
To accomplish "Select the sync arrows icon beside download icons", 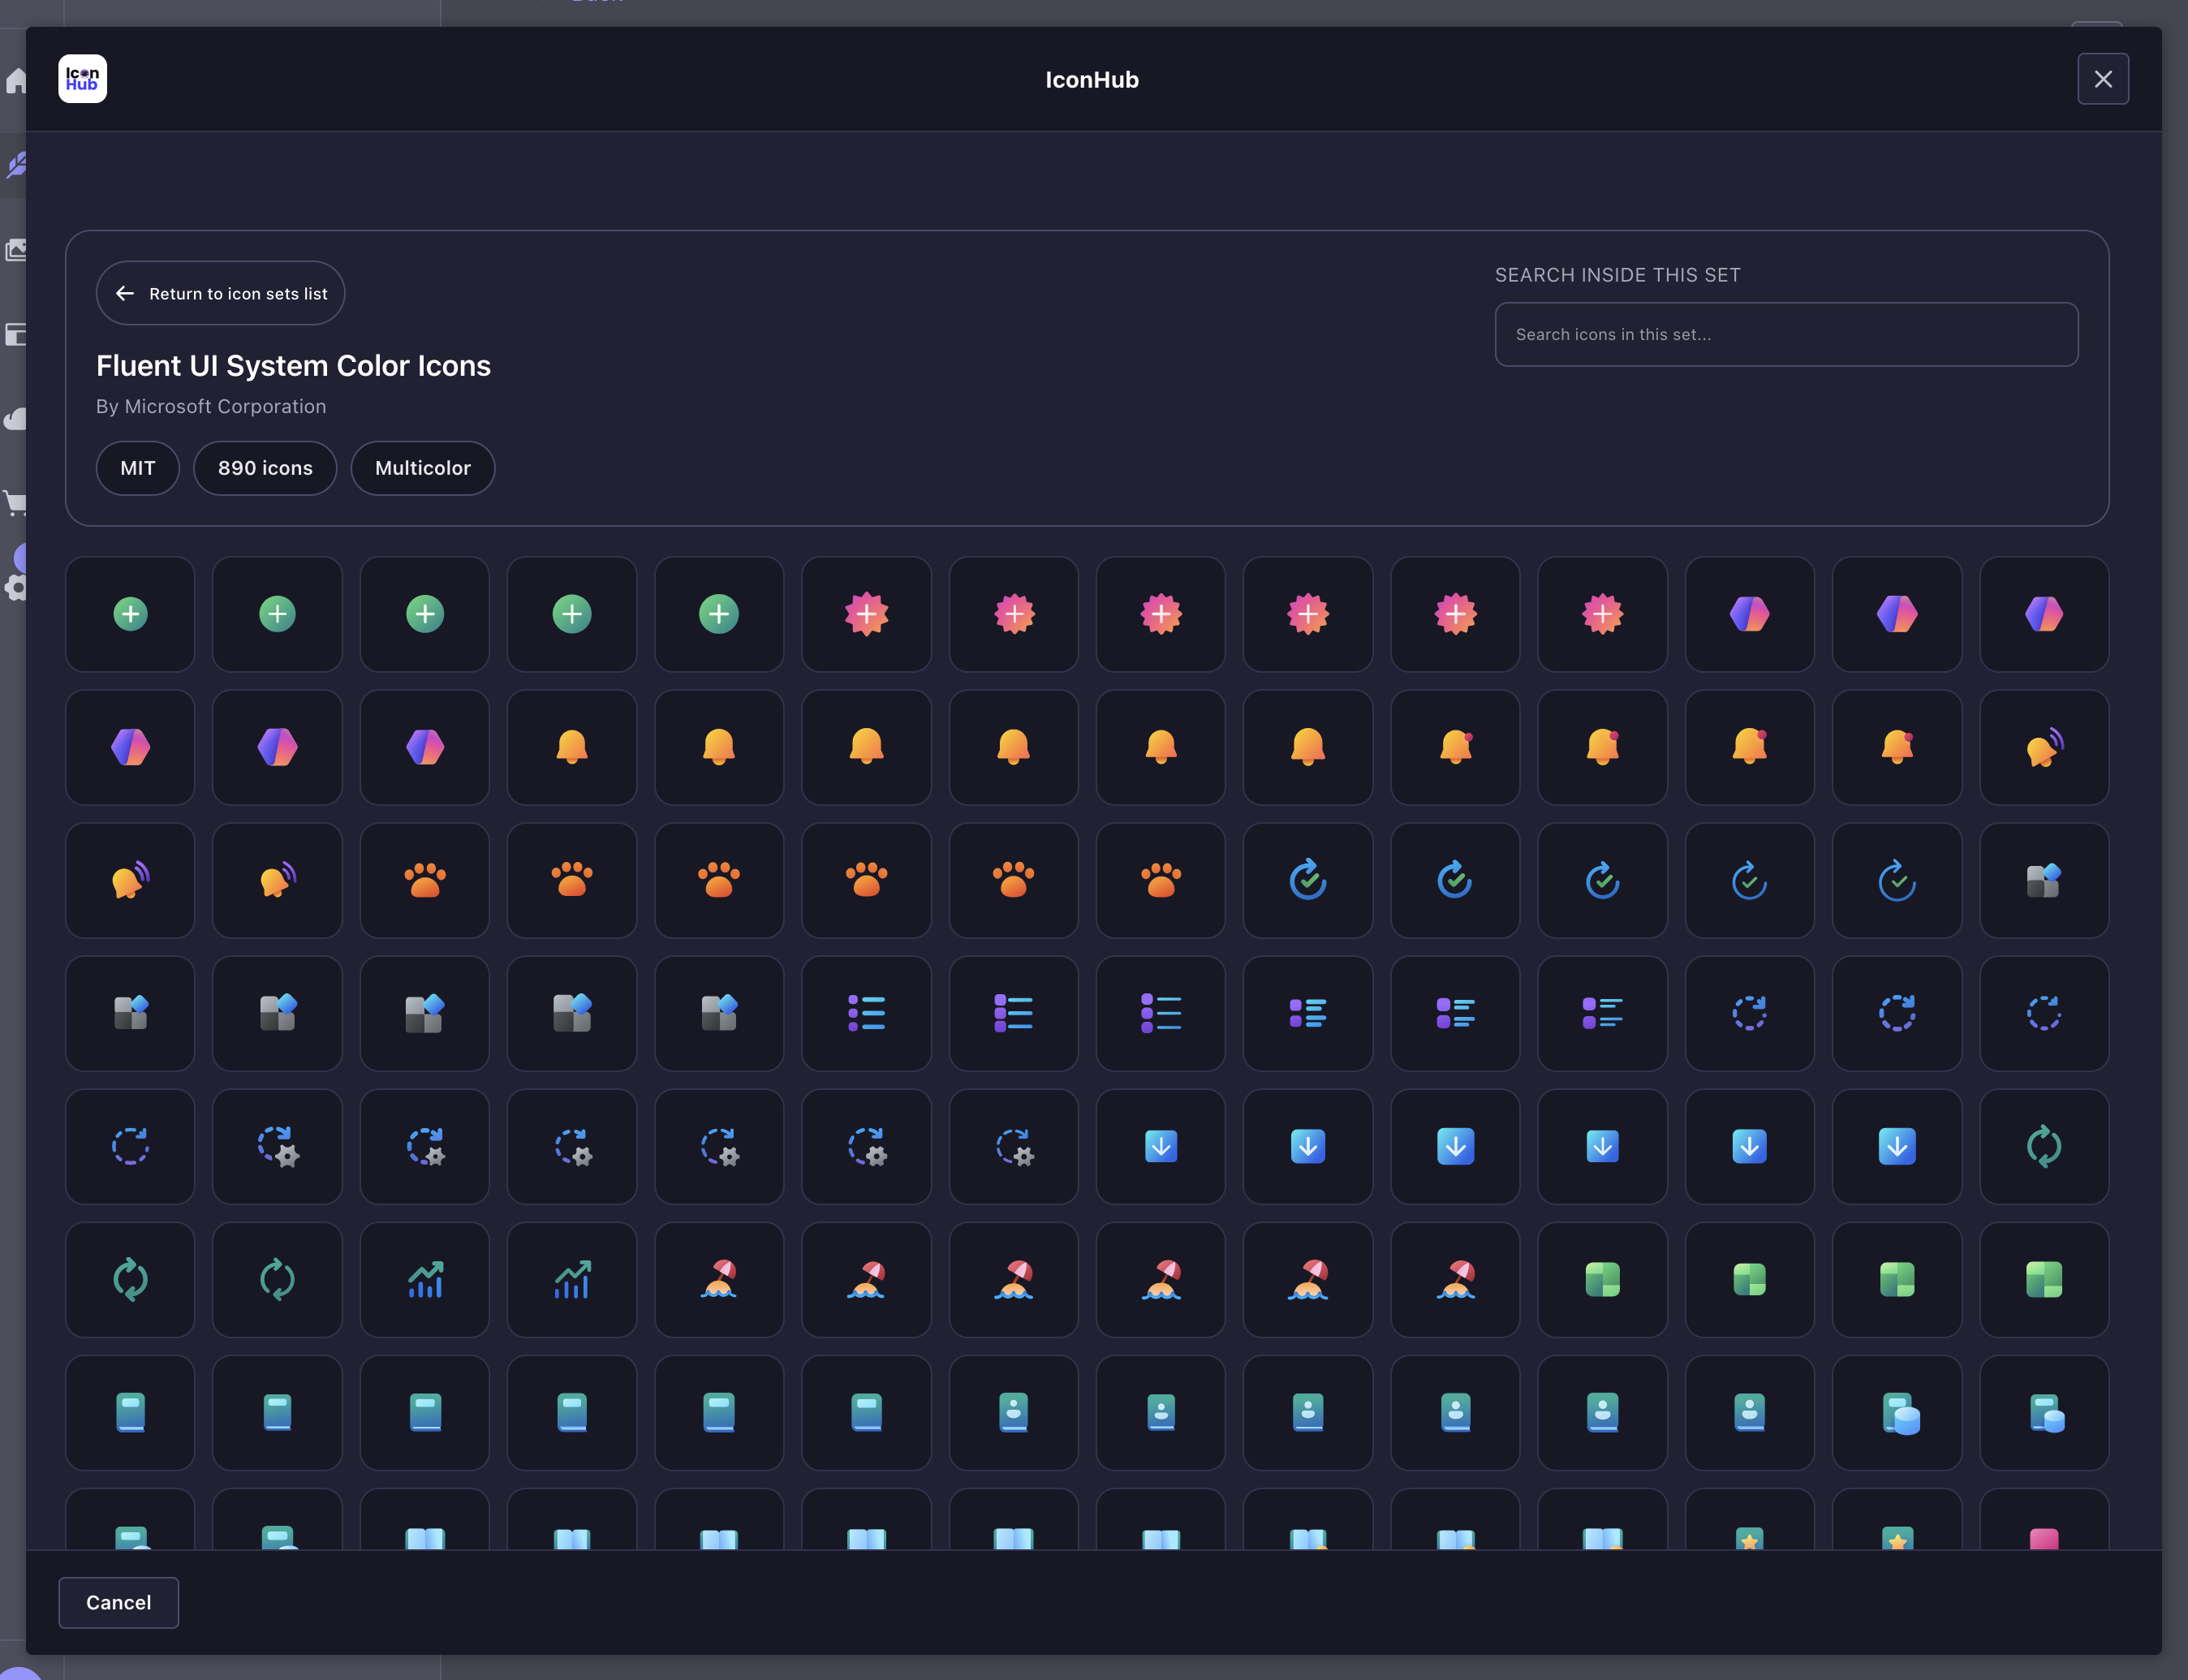I will point(2044,1146).
